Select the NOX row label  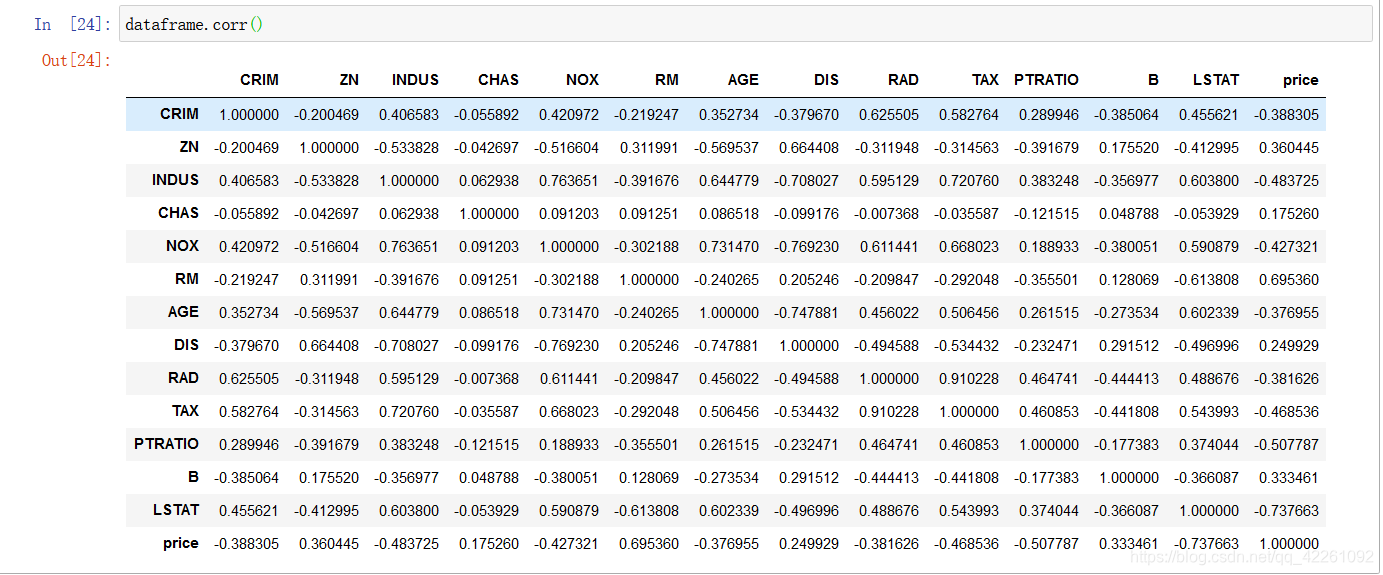click(x=182, y=246)
